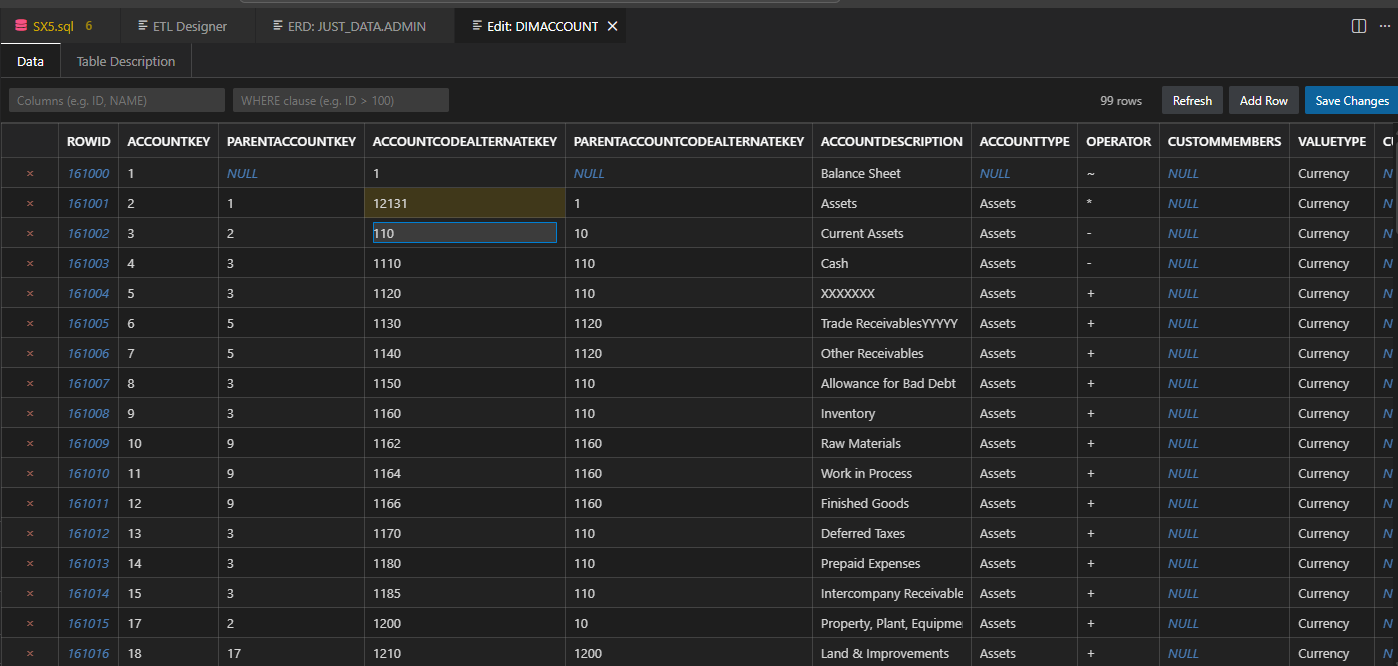Select the Work in Process cell
Viewport: 1398px width, 666px height.
pyautogui.click(x=892, y=473)
